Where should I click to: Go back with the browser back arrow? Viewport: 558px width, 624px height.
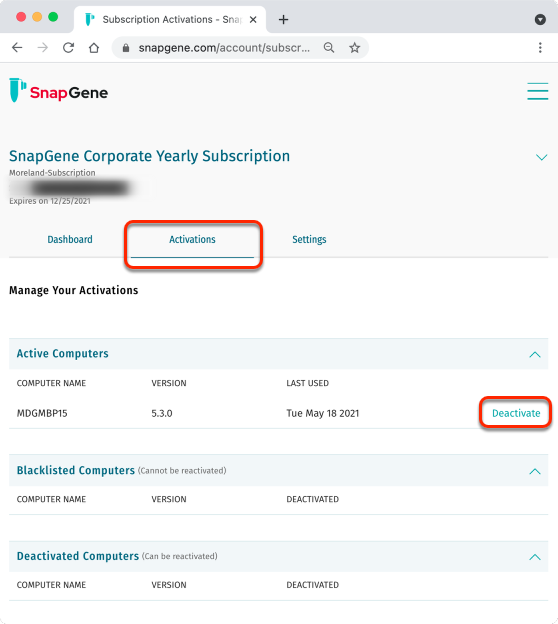pyautogui.click(x=17, y=48)
